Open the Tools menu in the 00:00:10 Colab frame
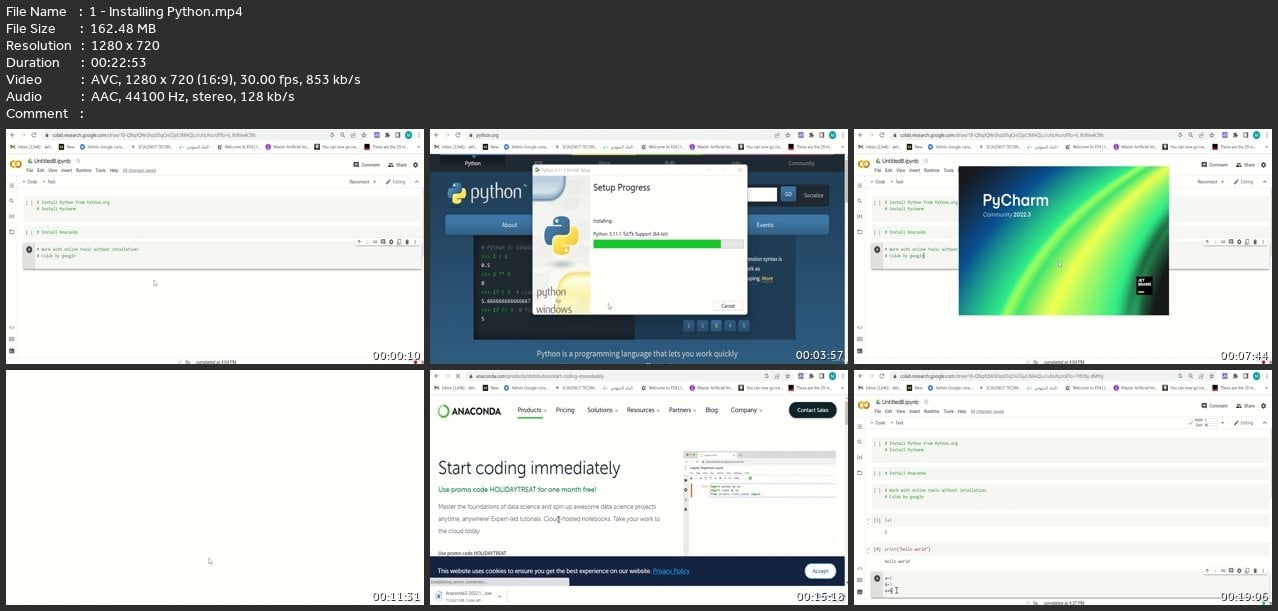Image resolution: width=1278 pixels, height=611 pixels. pyautogui.click(x=100, y=170)
